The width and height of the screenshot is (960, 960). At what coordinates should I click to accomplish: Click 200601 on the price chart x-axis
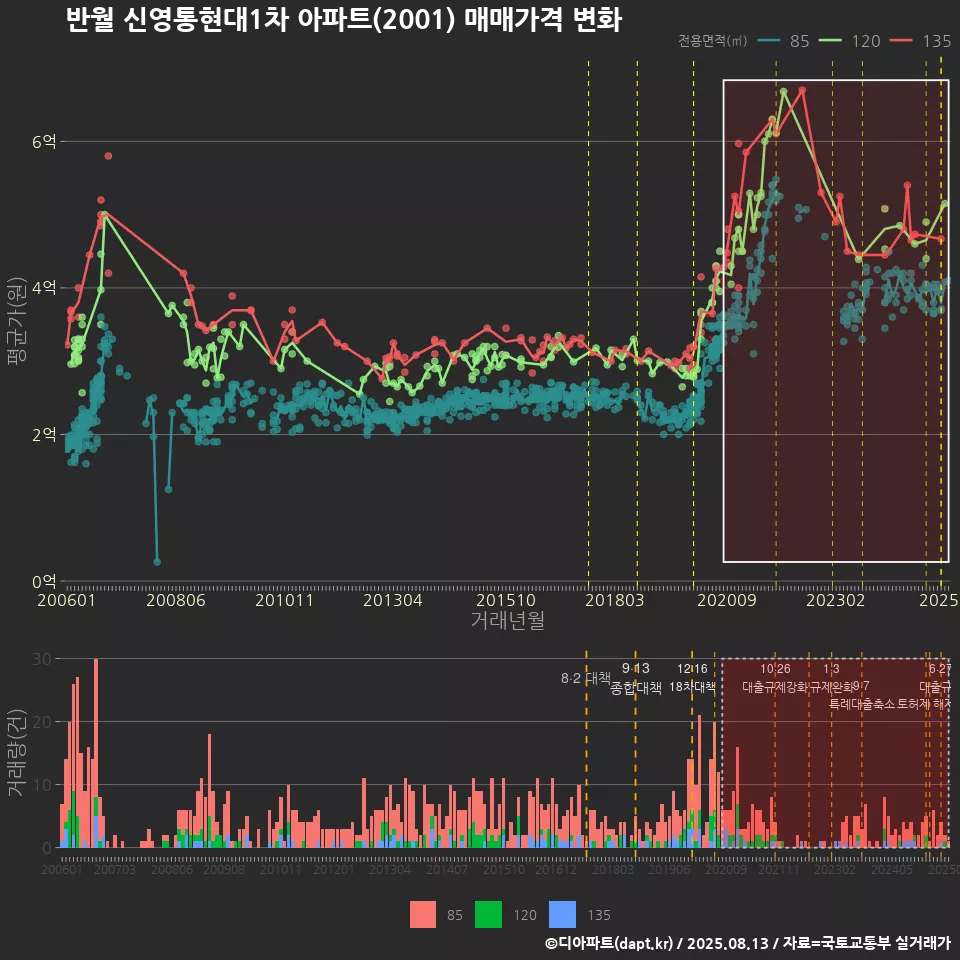pos(66,600)
